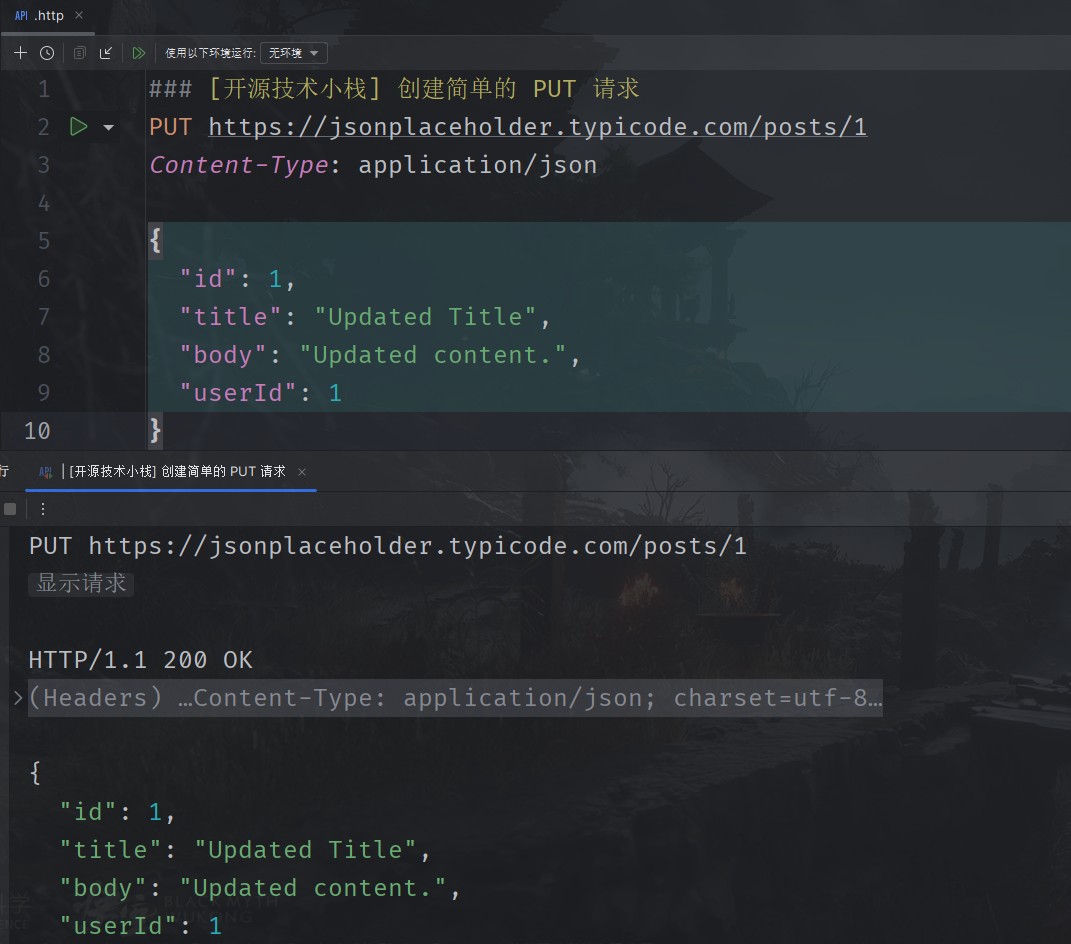The width and height of the screenshot is (1071, 944).
Task: Add a new request with plus icon
Action: (20, 53)
